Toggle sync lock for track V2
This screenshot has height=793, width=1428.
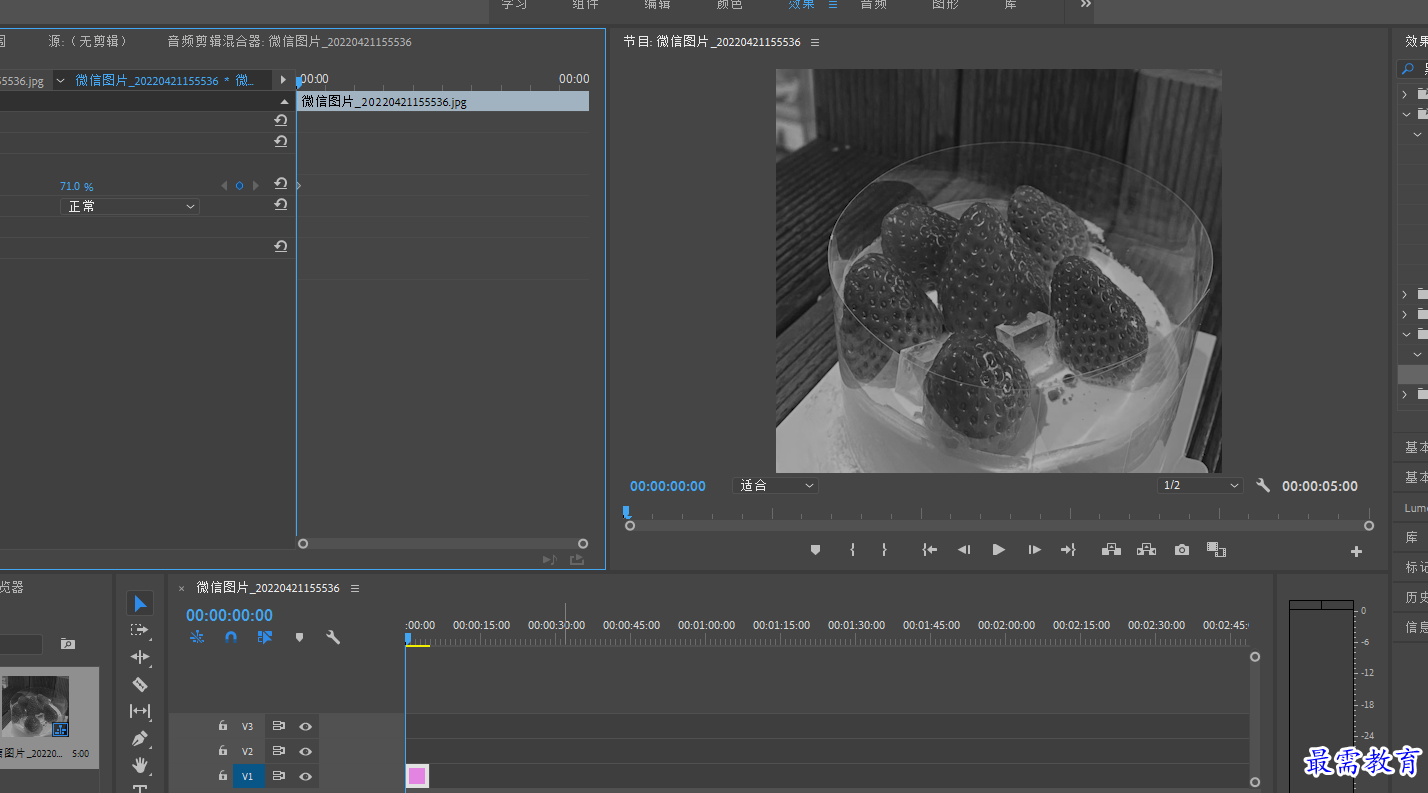(279, 751)
